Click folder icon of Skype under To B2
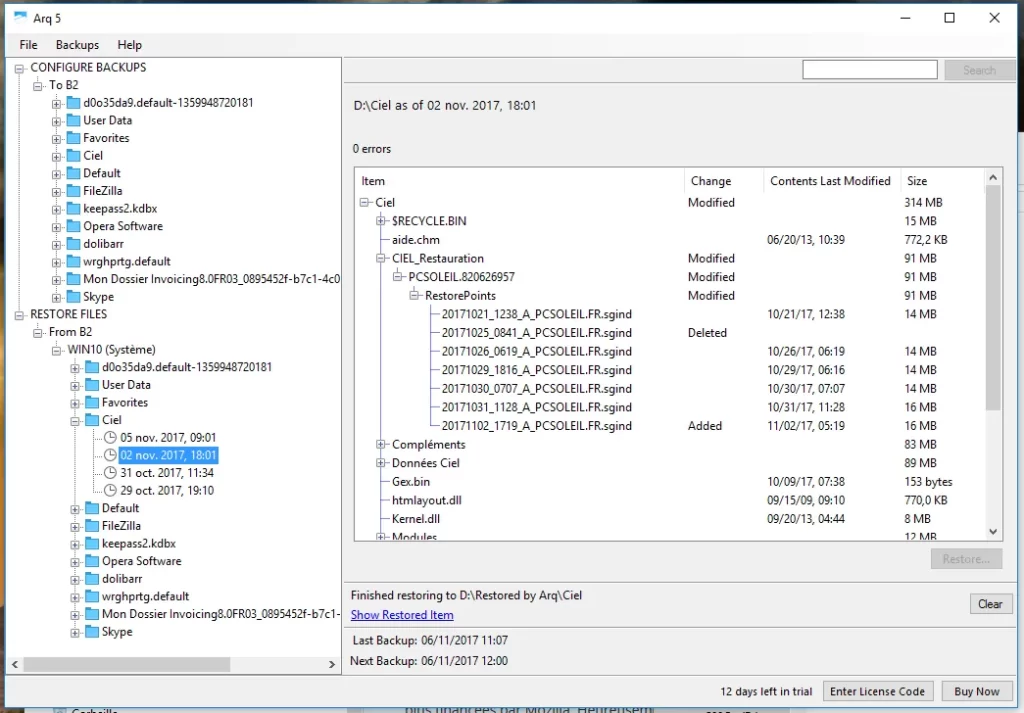 click(73, 296)
